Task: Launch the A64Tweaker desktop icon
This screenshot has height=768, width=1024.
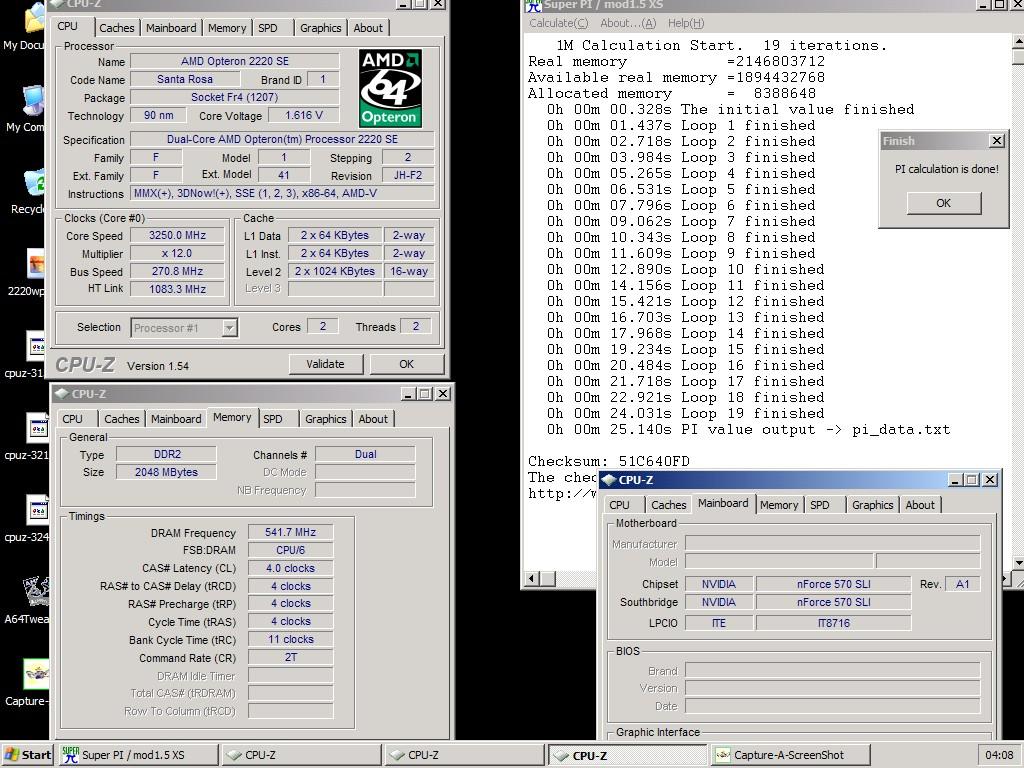Action: coord(36,592)
